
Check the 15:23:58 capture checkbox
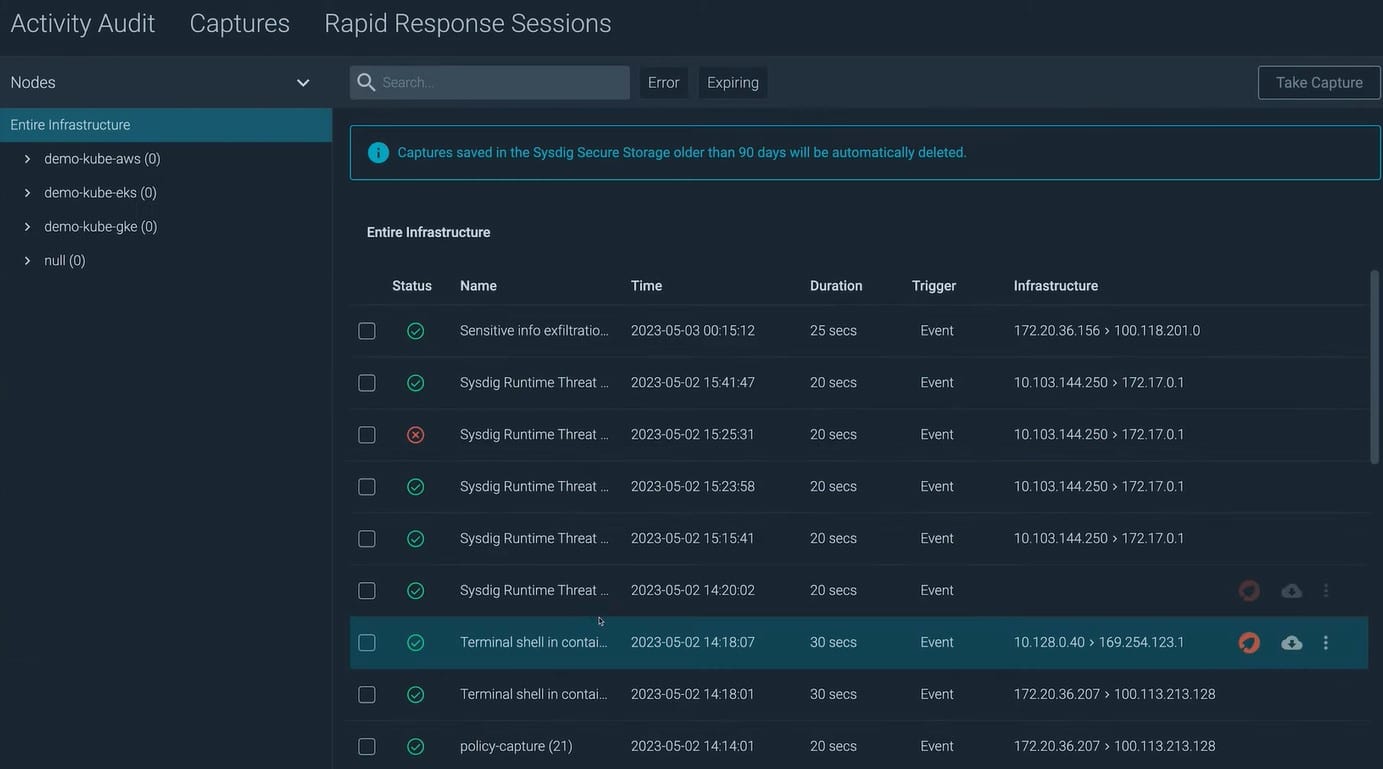[367, 487]
